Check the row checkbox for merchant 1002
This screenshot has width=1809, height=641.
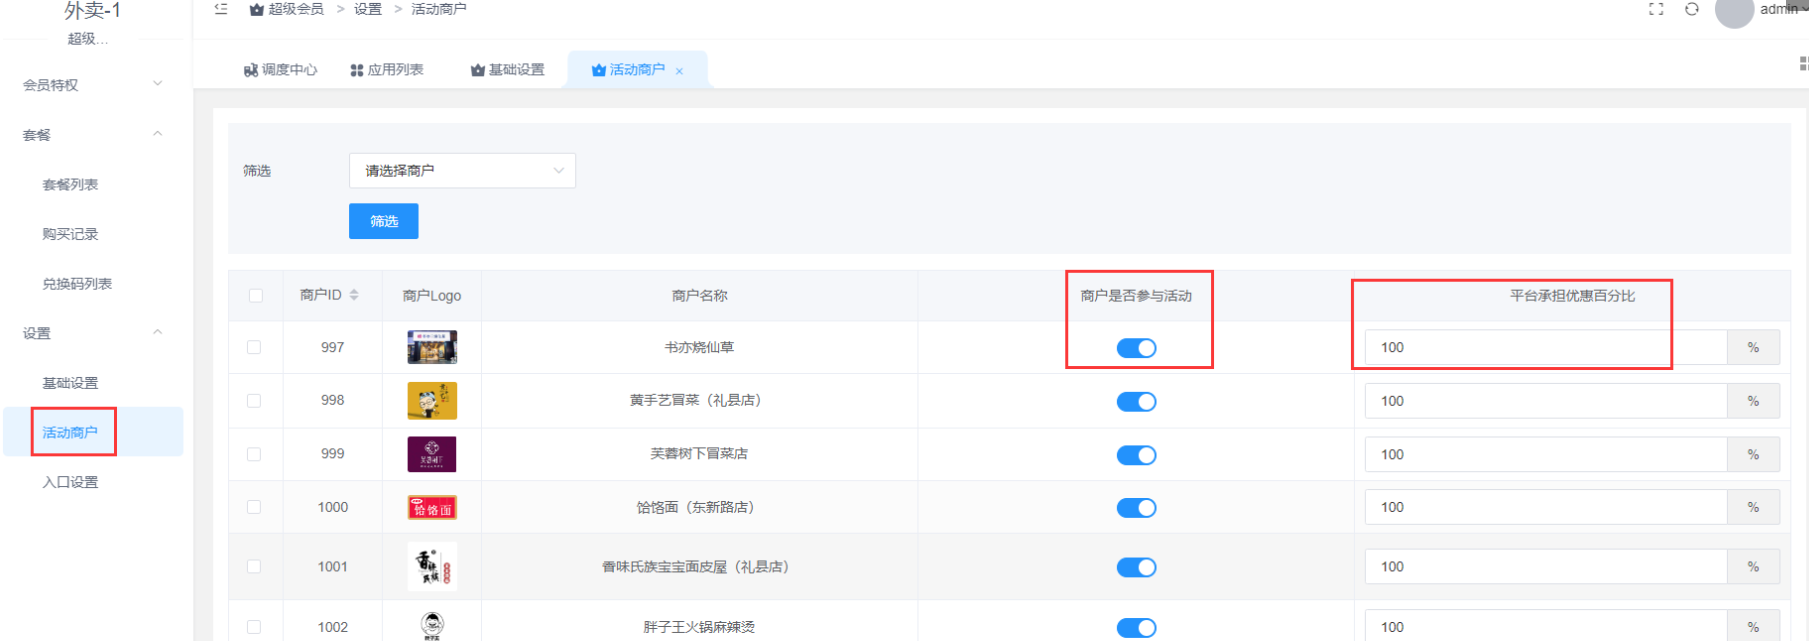tap(254, 627)
